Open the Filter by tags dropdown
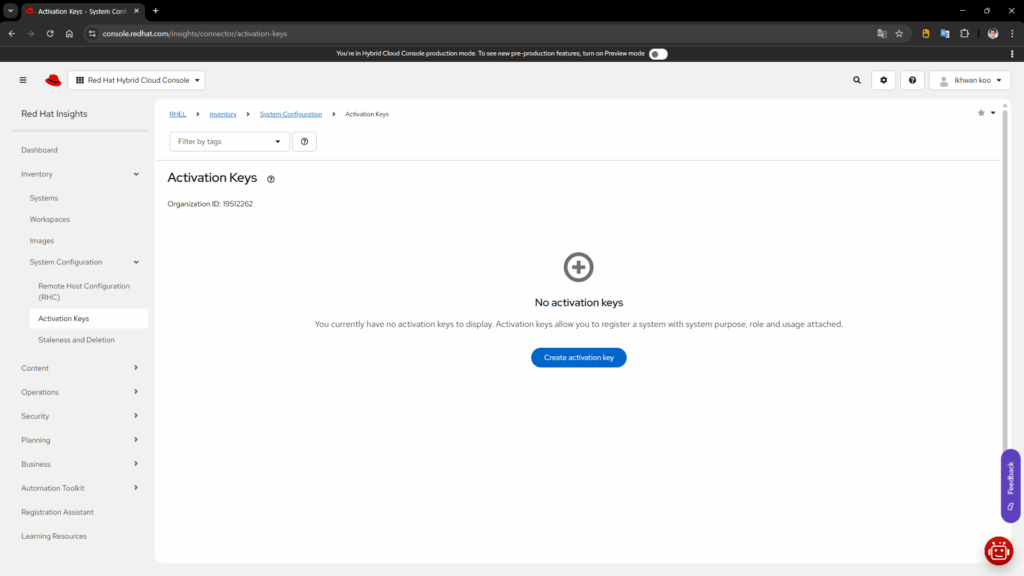Image resolution: width=1024 pixels, height=576 pixels. (229, 142)
